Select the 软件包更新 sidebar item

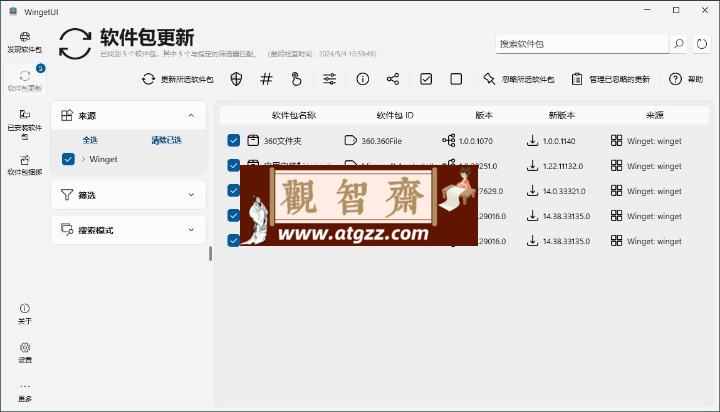pos(25,79)
